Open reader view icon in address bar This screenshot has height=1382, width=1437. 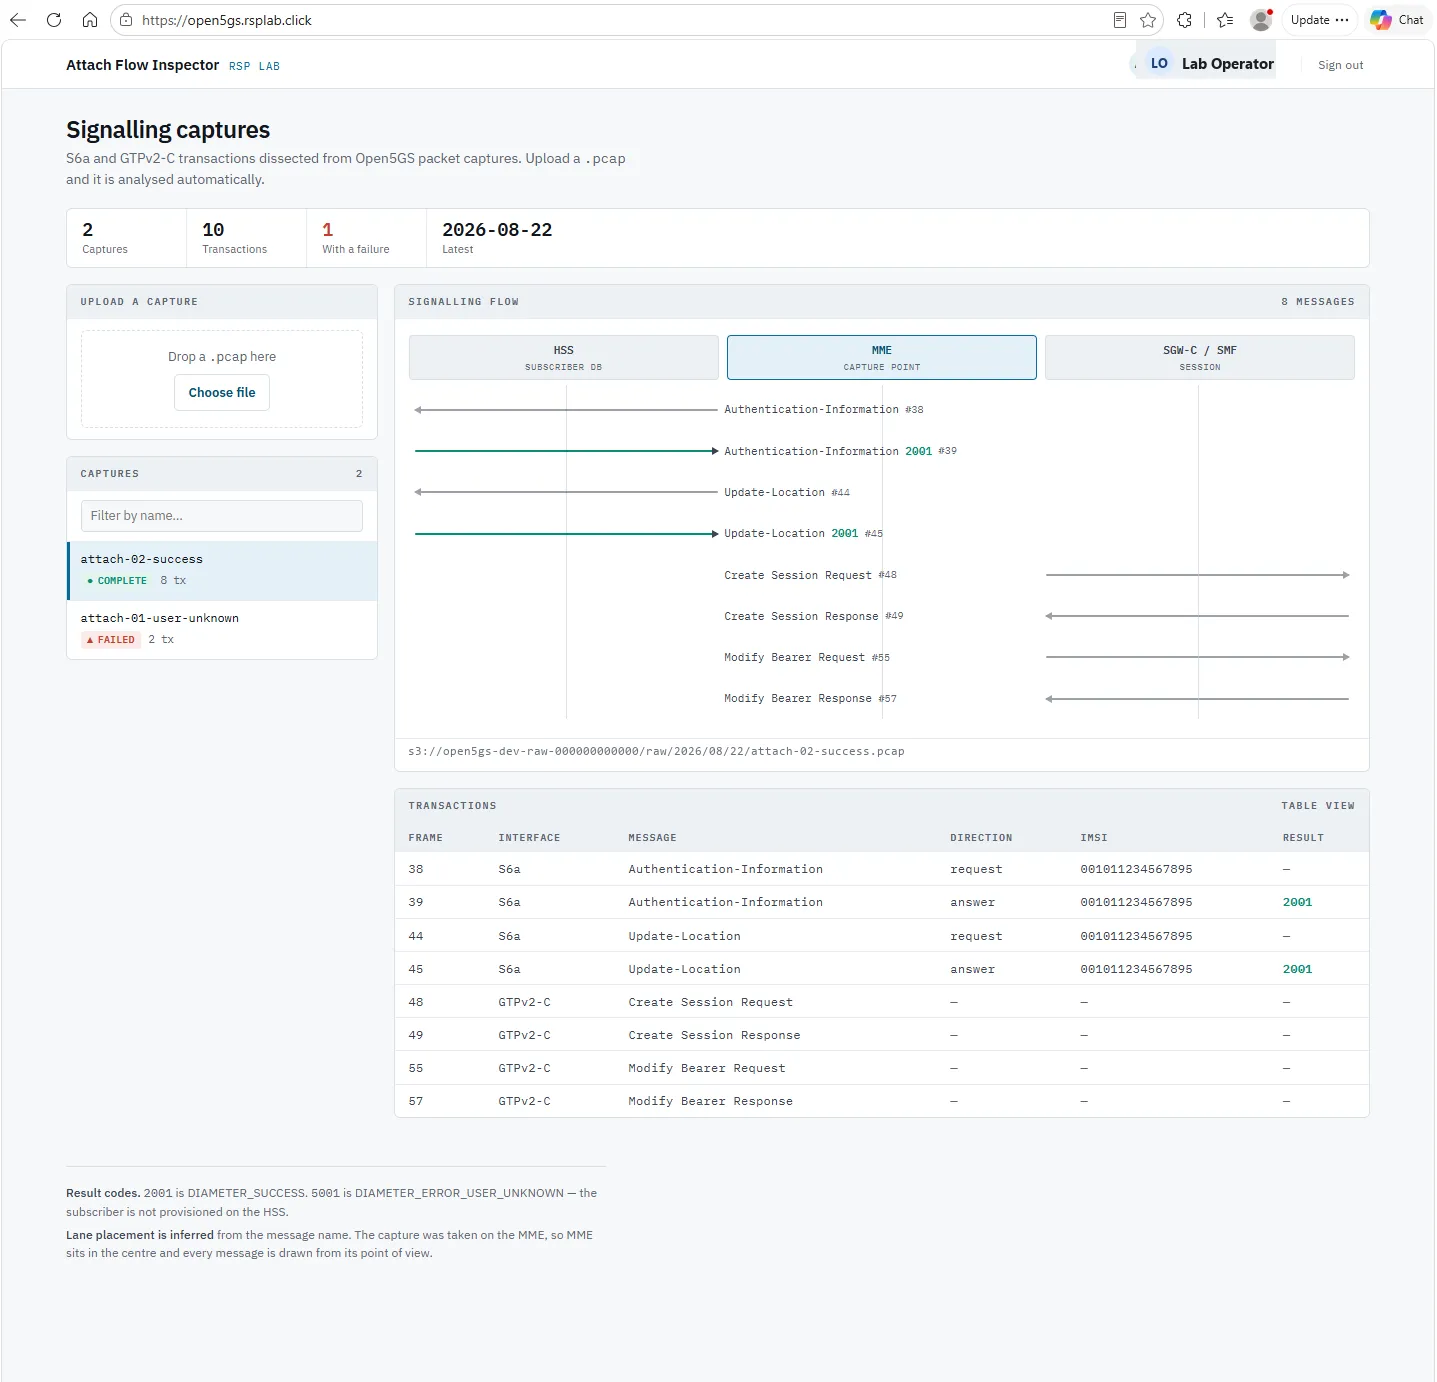1120,20
